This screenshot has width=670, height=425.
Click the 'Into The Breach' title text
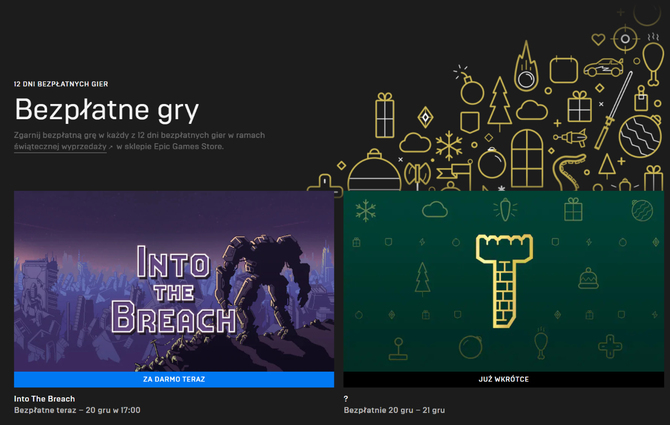click(x=44, y=399)
